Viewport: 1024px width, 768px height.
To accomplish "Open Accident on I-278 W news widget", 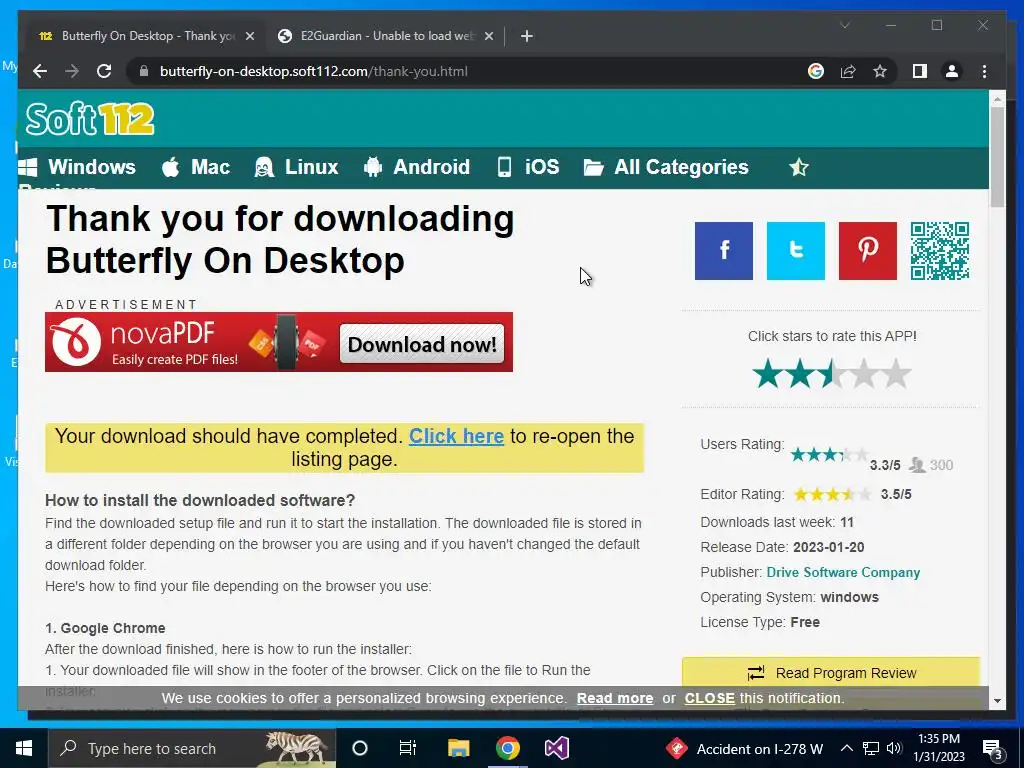I will pyautogui.click(x=744, y=748).
